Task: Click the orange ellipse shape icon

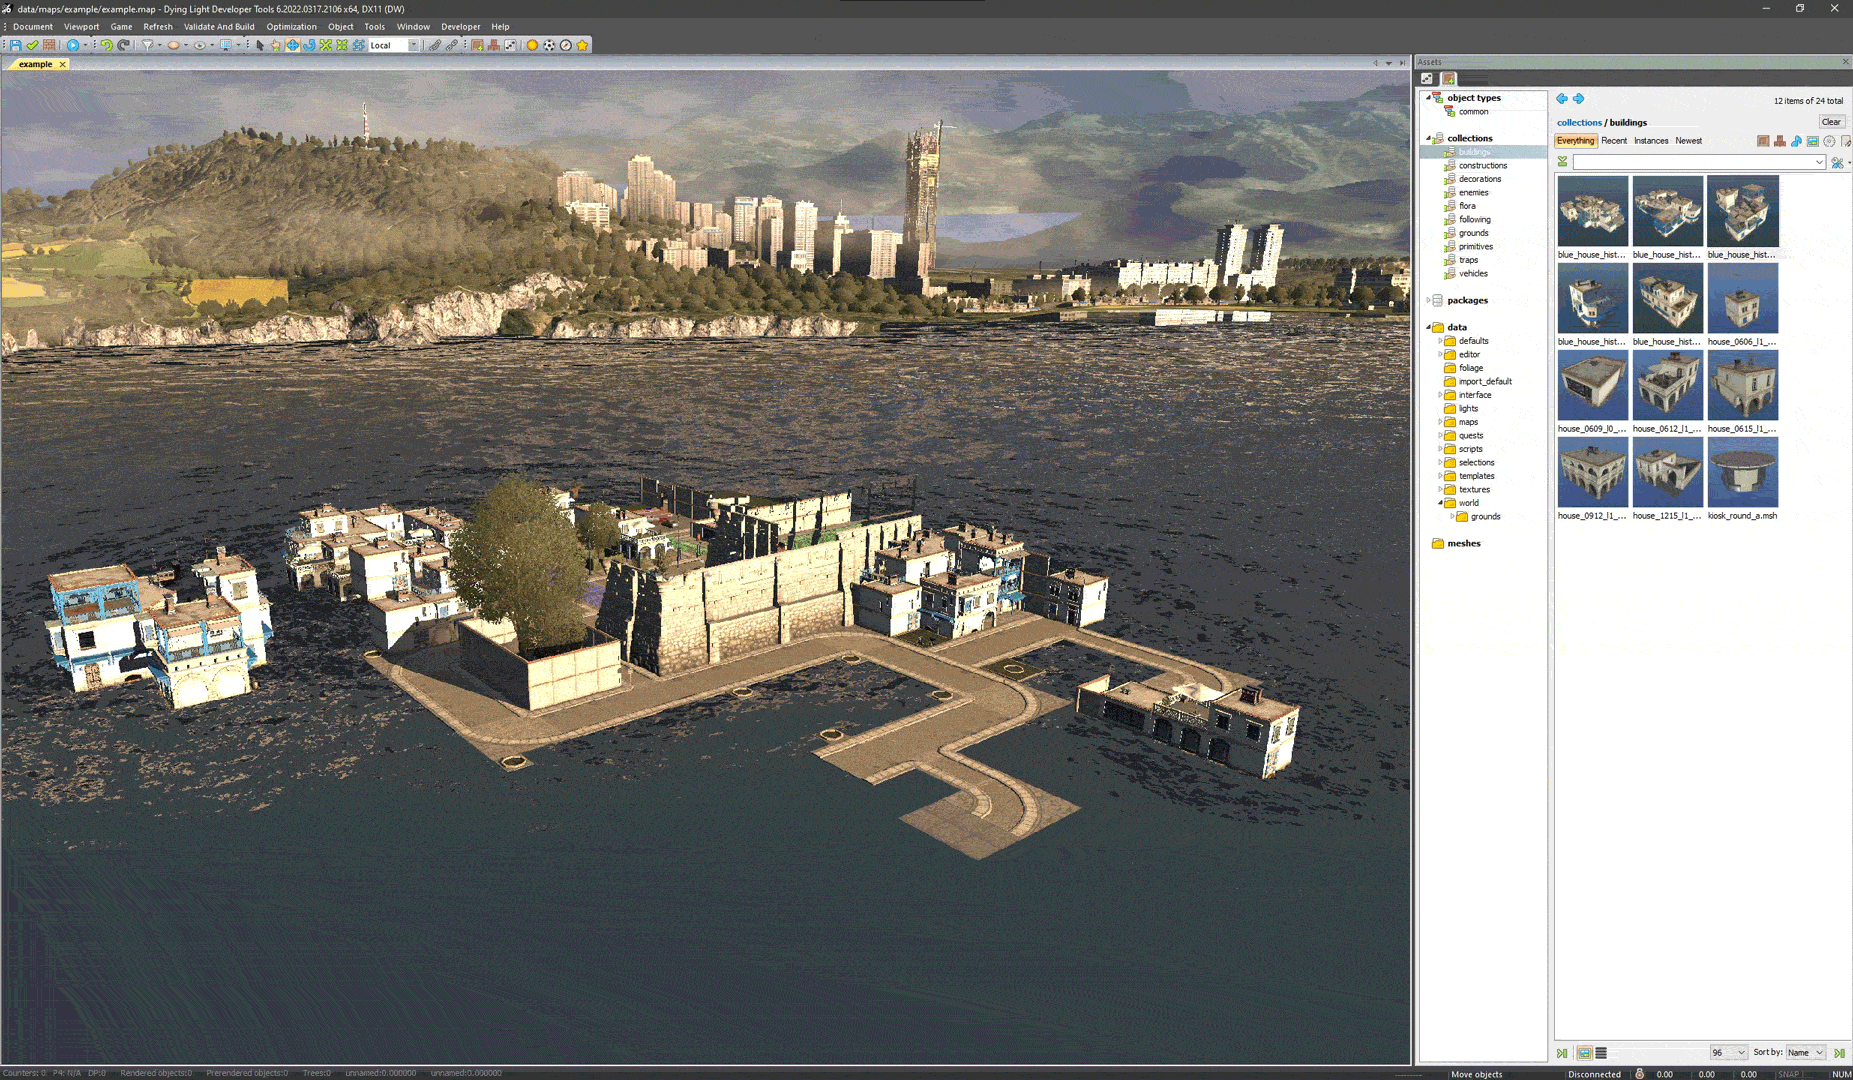Action: pos(173,45)
